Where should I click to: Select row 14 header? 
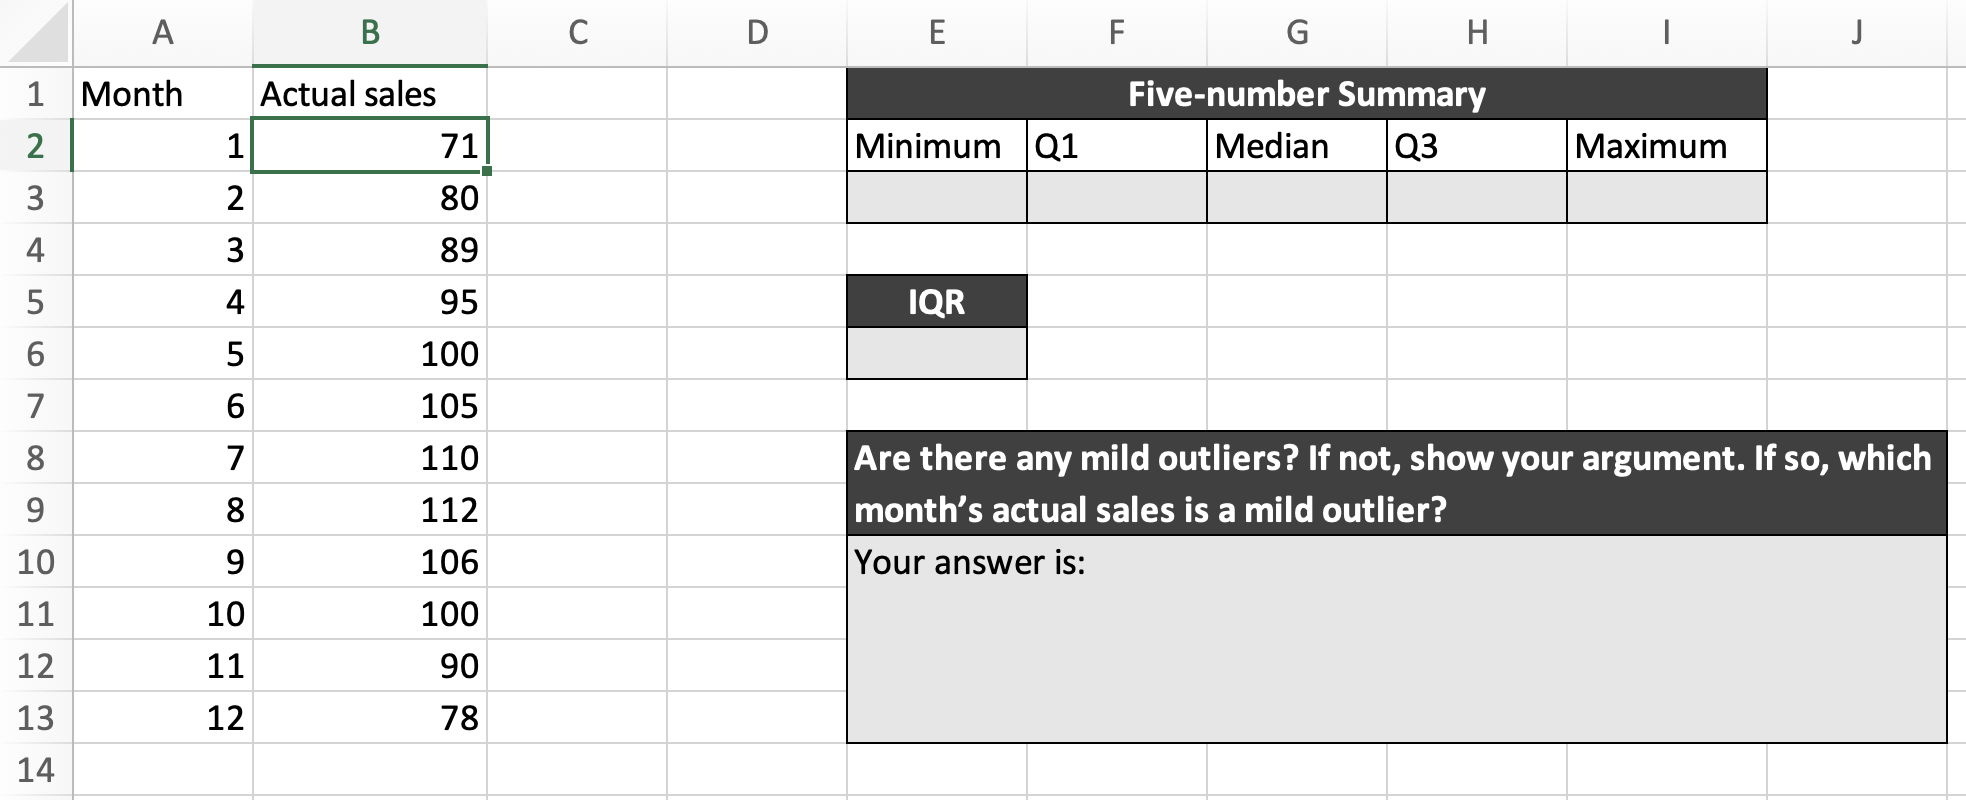click(x=33, y=770)
